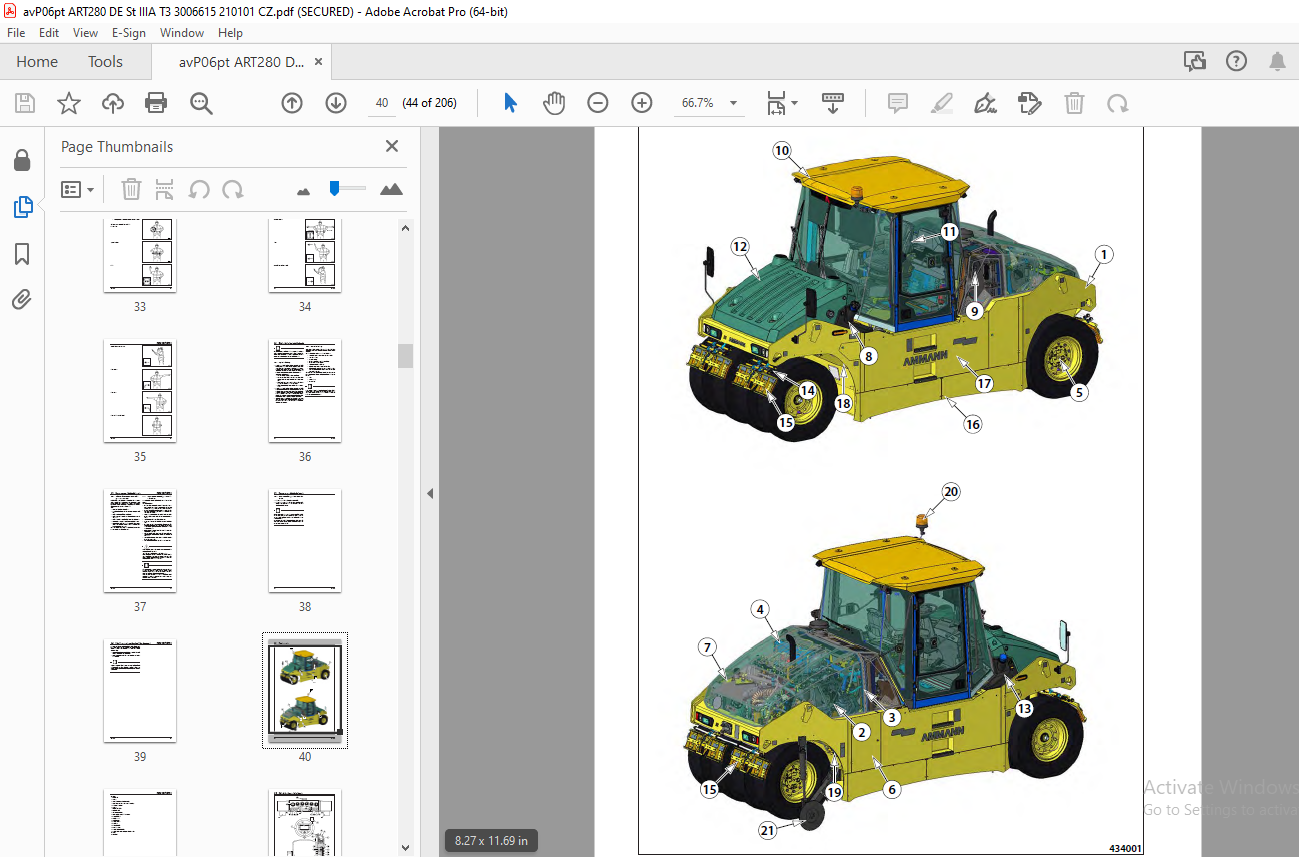Select the highlighter pen tool
This screenshot has width=1299, height=857.
point(941,103)
